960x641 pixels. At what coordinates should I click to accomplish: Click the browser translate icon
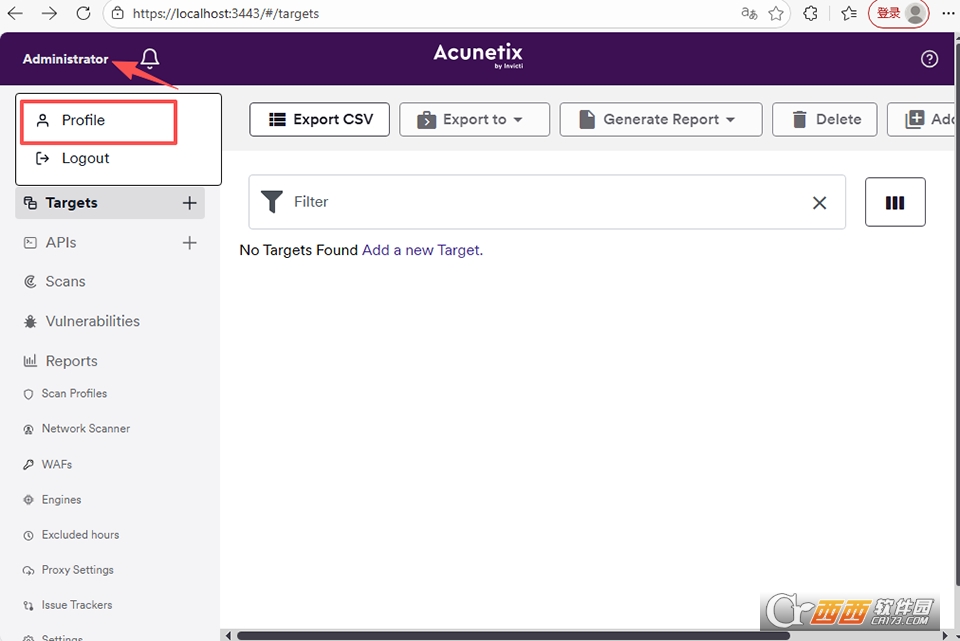pyautogui.click(x=749, y=13)
